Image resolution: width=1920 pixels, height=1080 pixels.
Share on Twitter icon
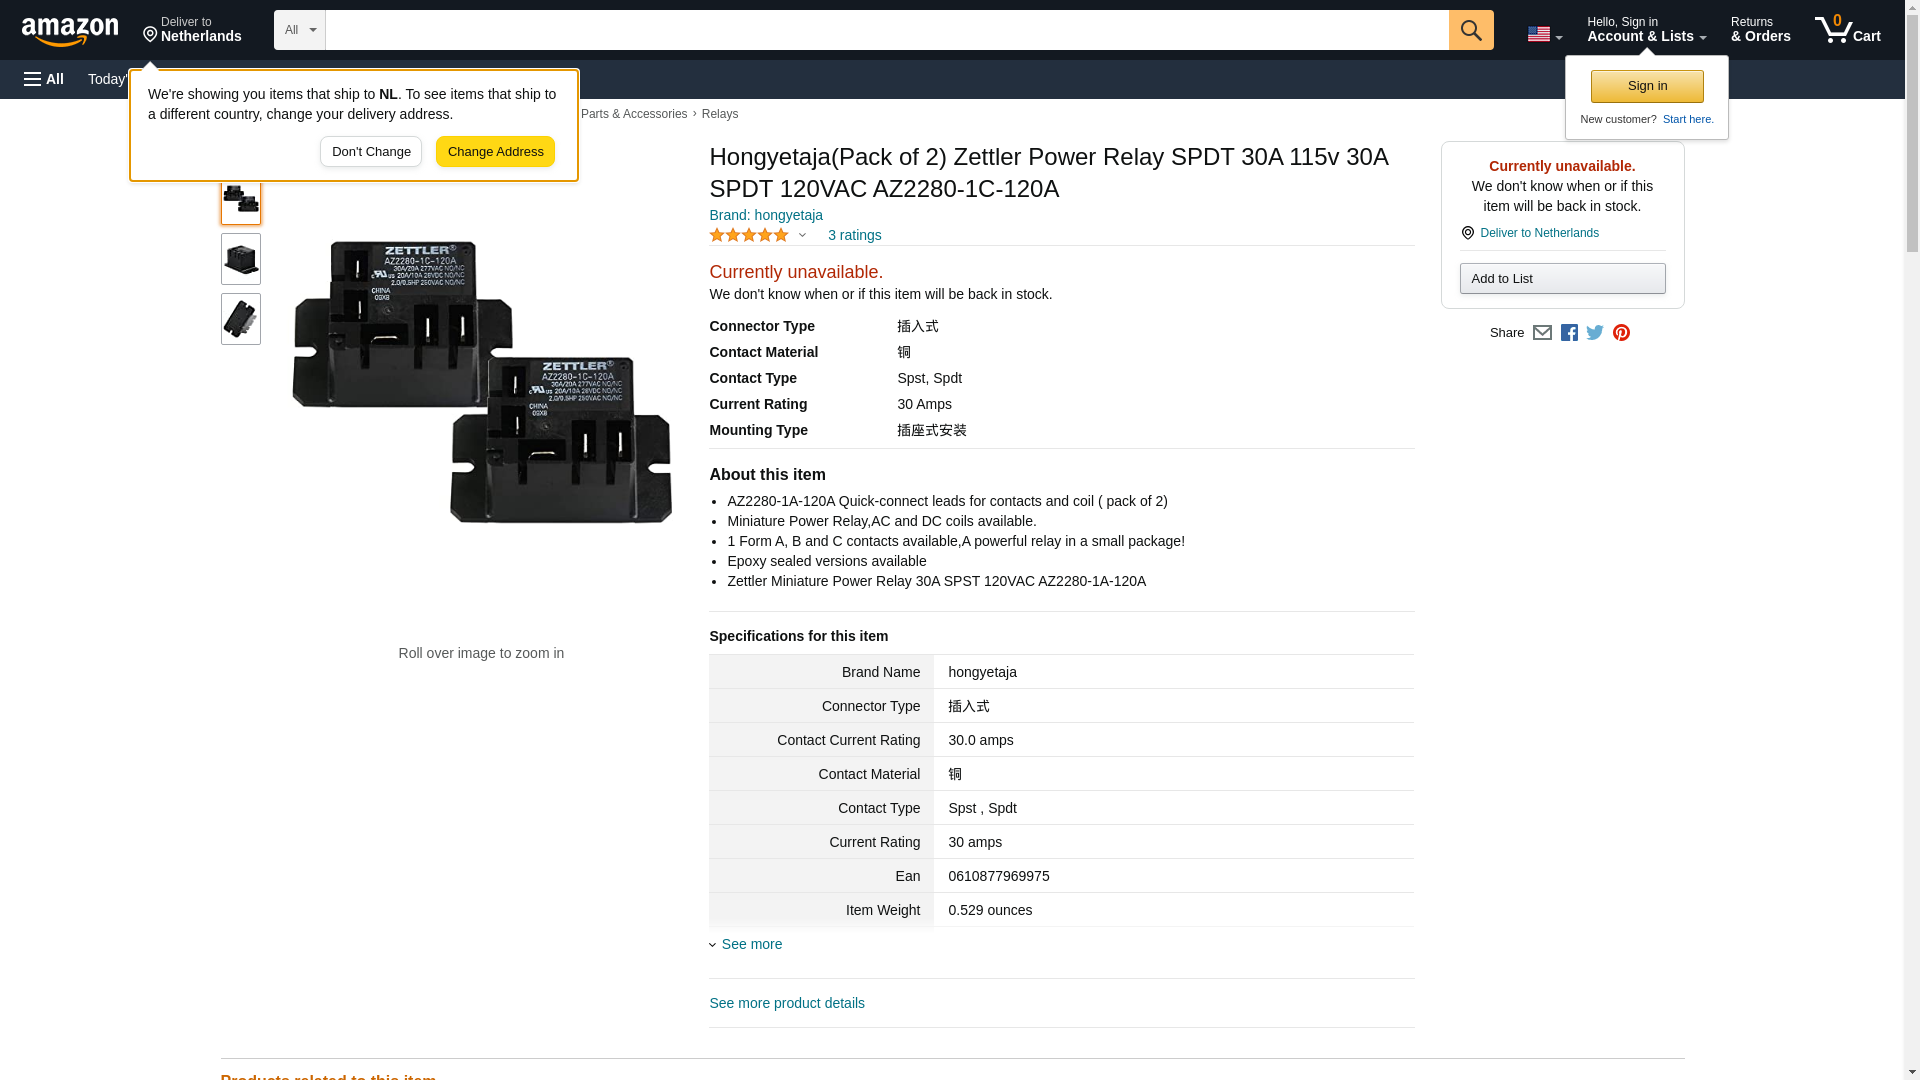(1595, 333)
